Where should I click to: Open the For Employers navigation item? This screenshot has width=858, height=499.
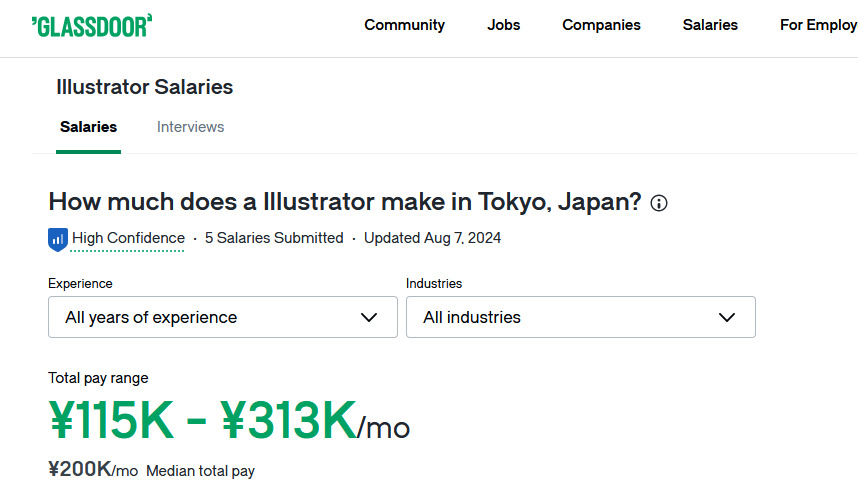click(817, 25)
